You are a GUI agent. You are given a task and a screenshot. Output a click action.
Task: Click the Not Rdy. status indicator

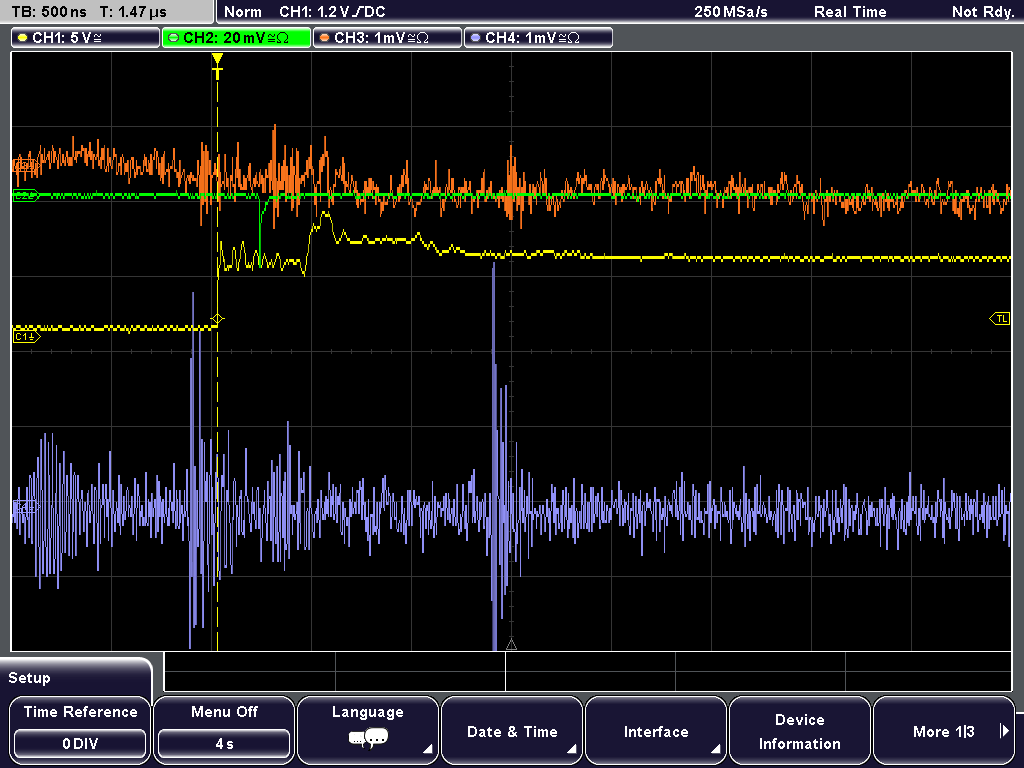pos(983,12)
